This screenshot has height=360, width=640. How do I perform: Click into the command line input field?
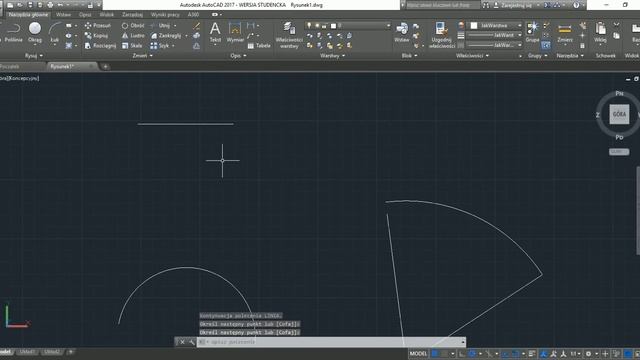pyautogui.click(x=331, y=342)
